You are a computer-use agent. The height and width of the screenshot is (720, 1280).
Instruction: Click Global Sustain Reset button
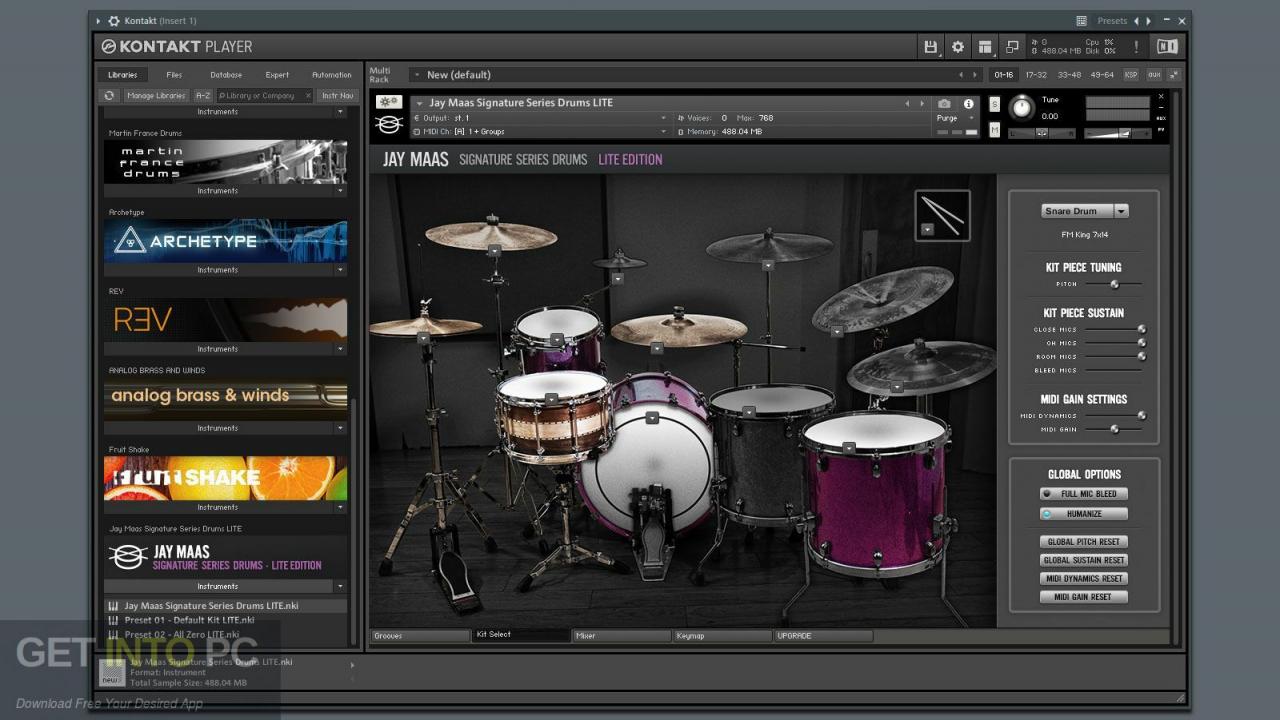click(1083, 560)
